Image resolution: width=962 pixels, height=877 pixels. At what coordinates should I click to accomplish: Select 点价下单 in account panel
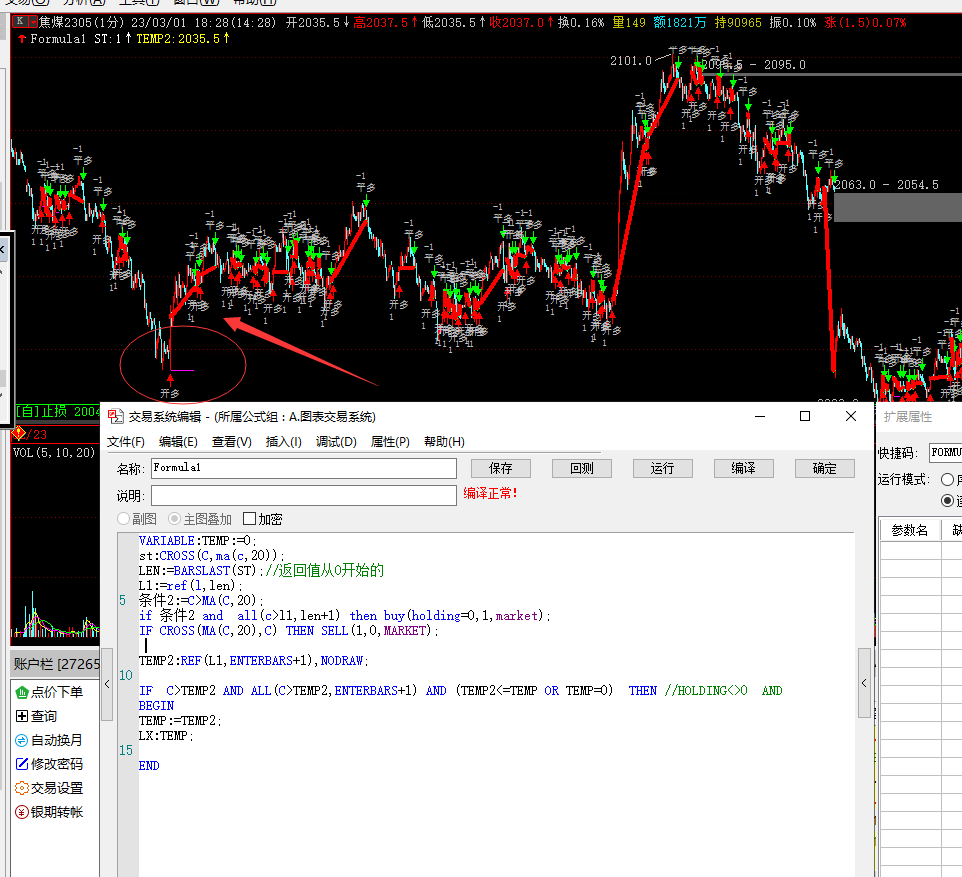point(57,692)
